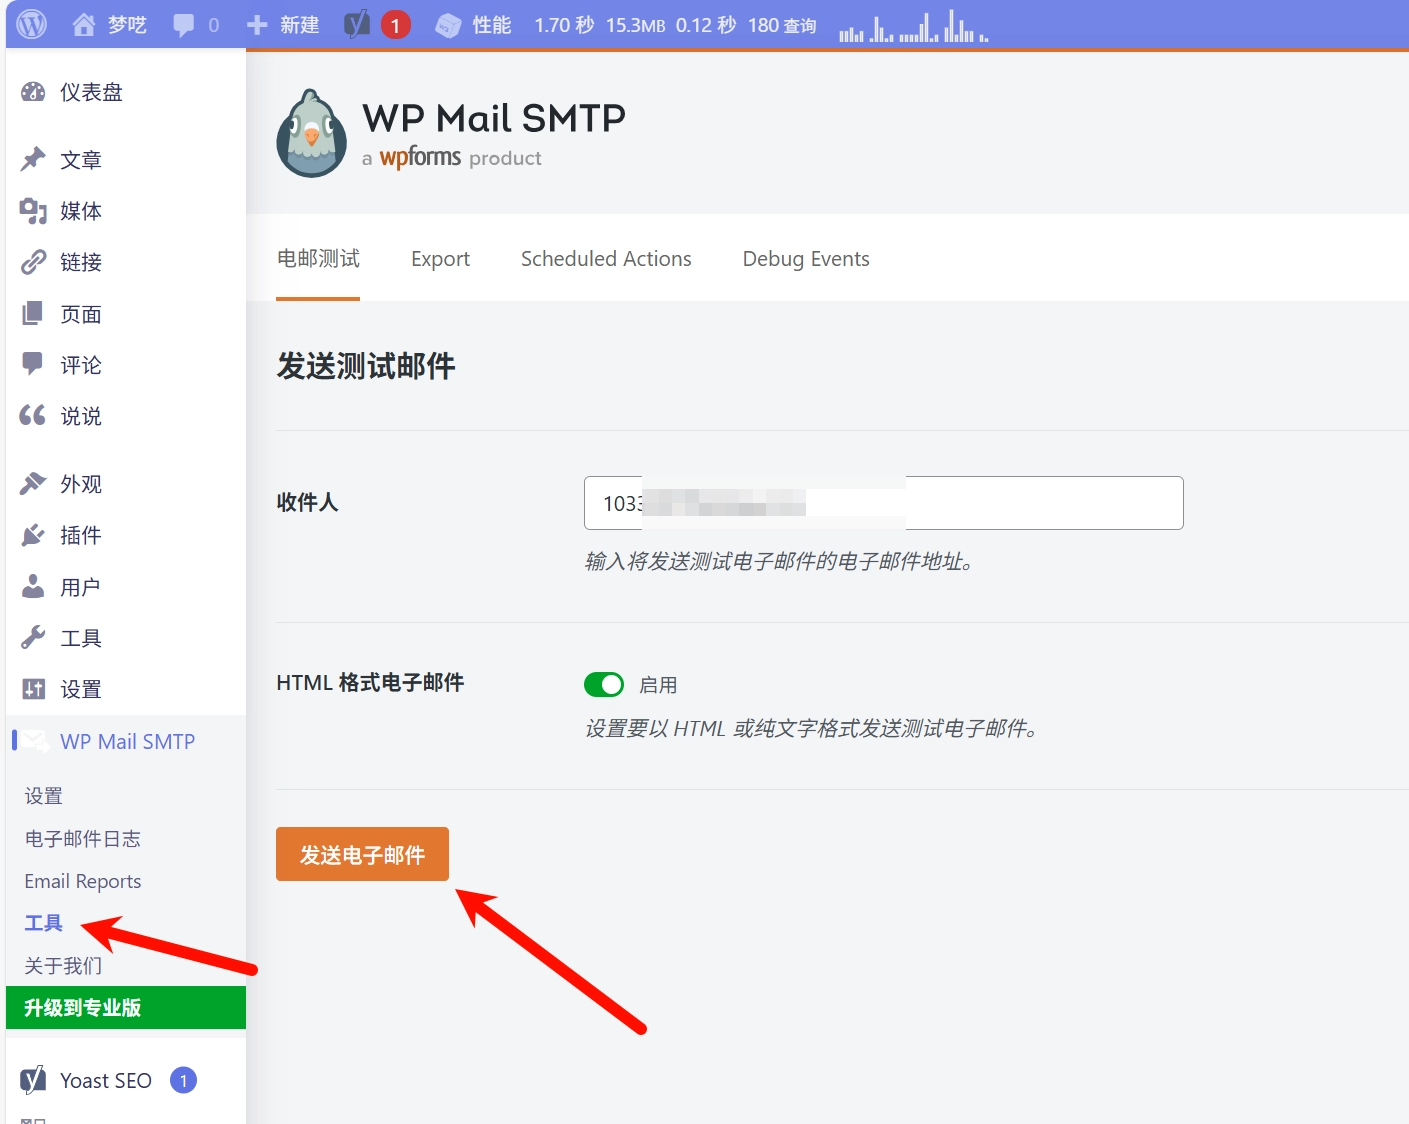Image resolution: width=1409 pixels, height=1124 pixels.
Task: Click the Yoast SEO sidebar icon
Action: pyautogui.click(x=33, y=1080)
